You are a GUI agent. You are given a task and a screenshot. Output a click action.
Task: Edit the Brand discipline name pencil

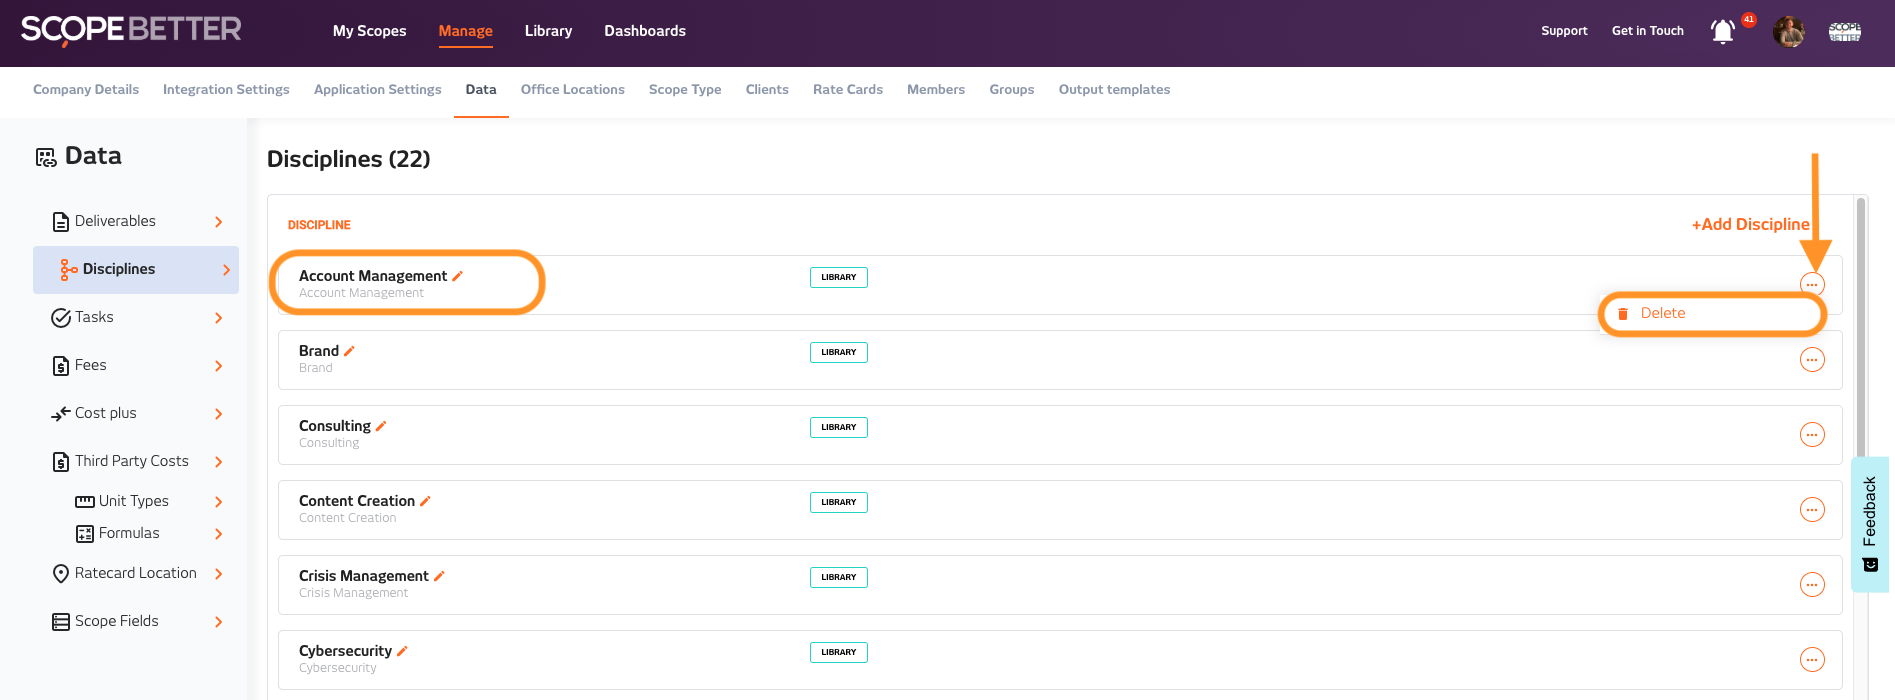point(349,351)
